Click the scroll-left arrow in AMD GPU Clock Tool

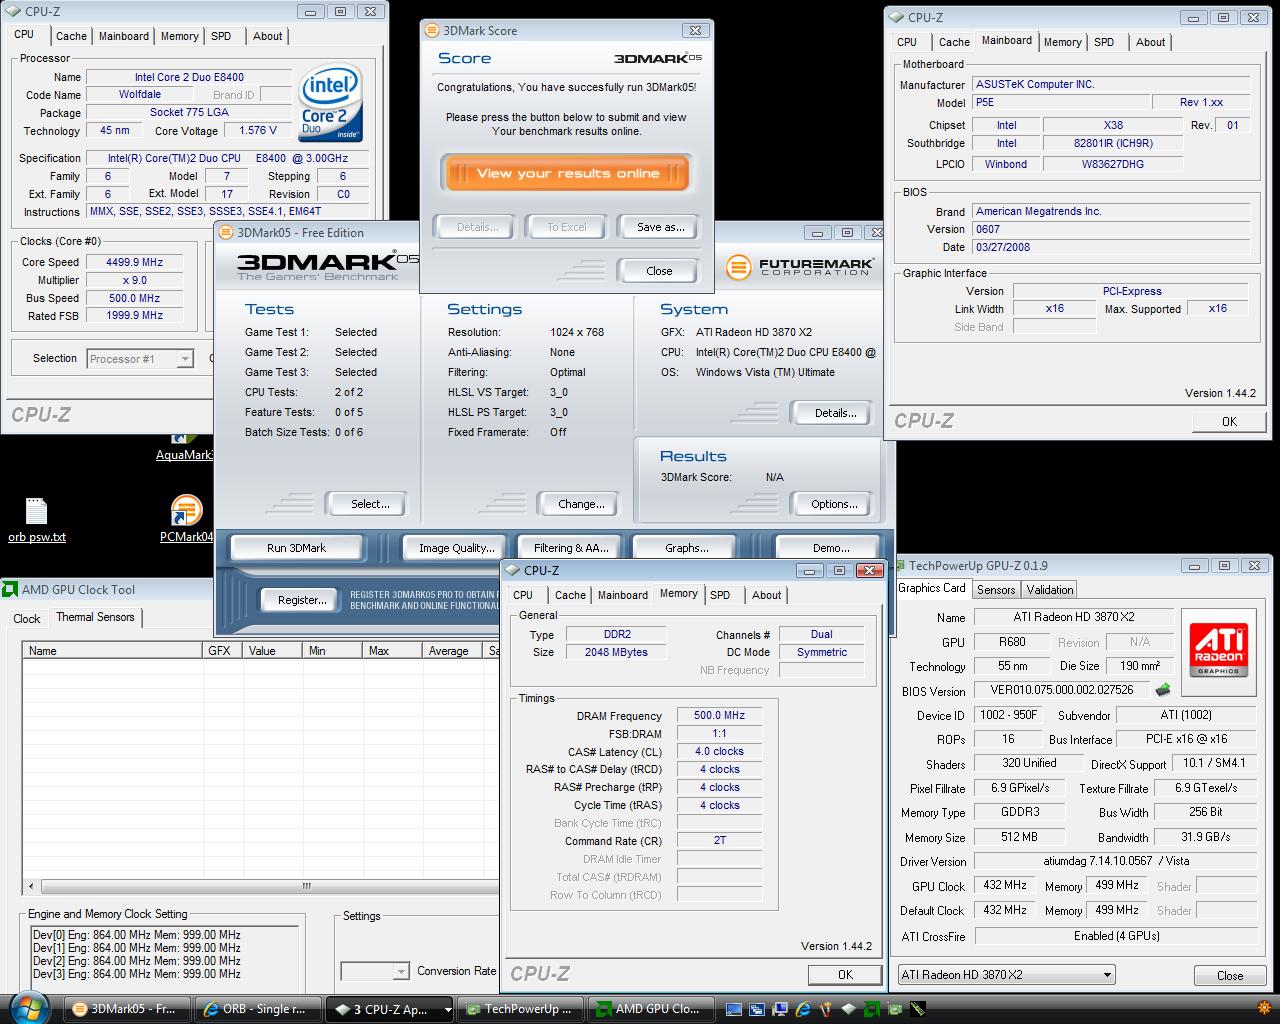[31, 886]
